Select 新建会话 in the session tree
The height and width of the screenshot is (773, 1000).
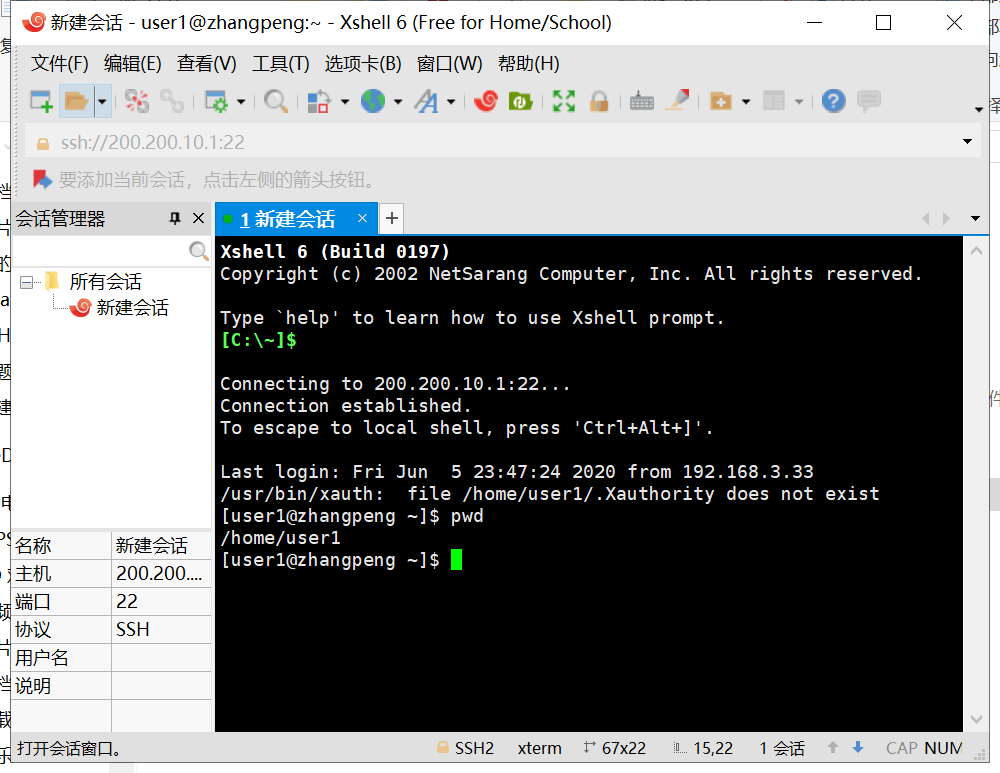(133, 308)
